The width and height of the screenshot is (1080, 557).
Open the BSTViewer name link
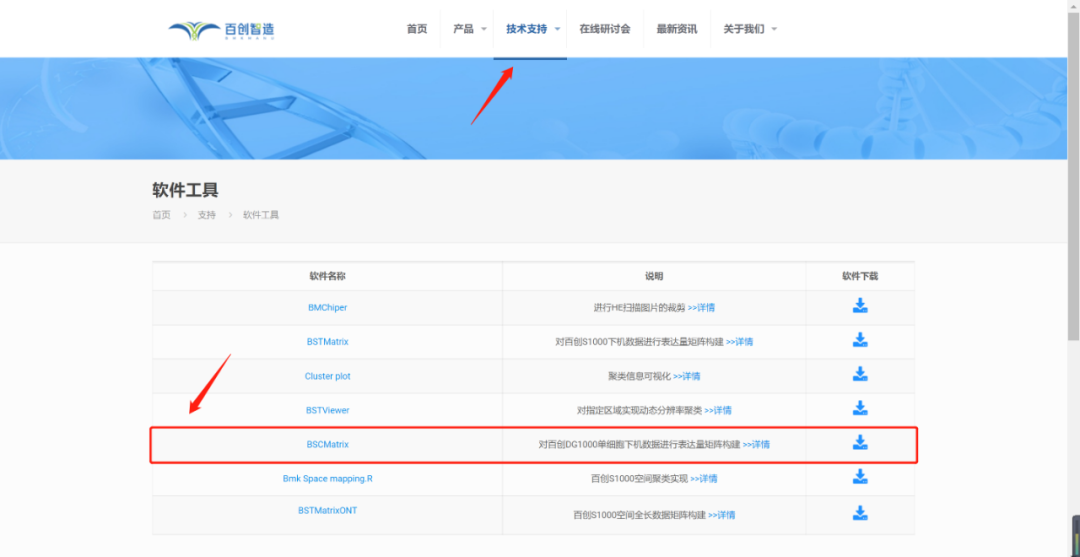coord(328,410)
